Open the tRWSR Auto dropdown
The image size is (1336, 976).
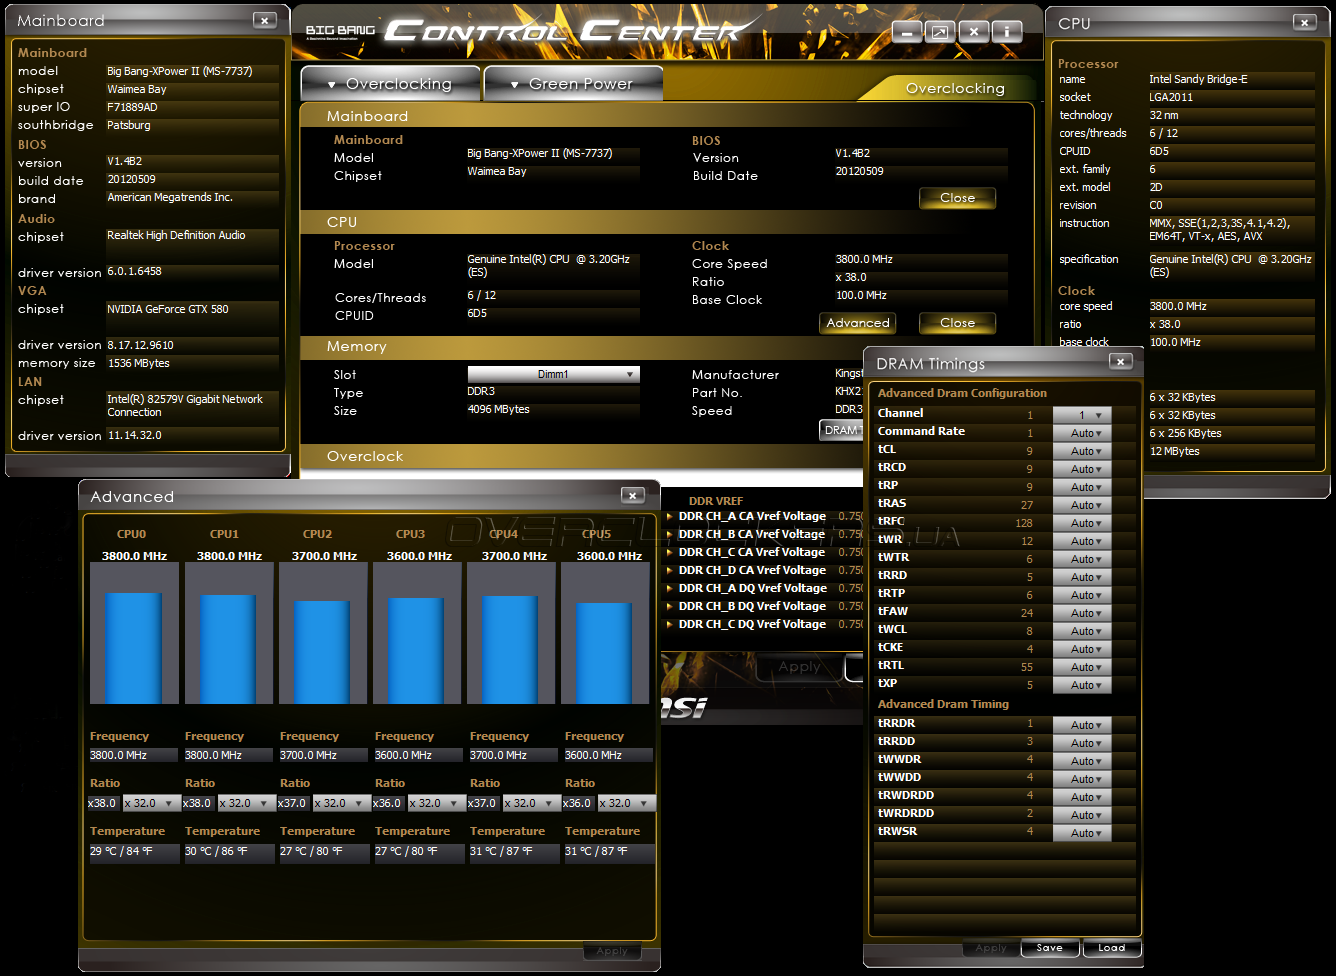click(1082, 833)
